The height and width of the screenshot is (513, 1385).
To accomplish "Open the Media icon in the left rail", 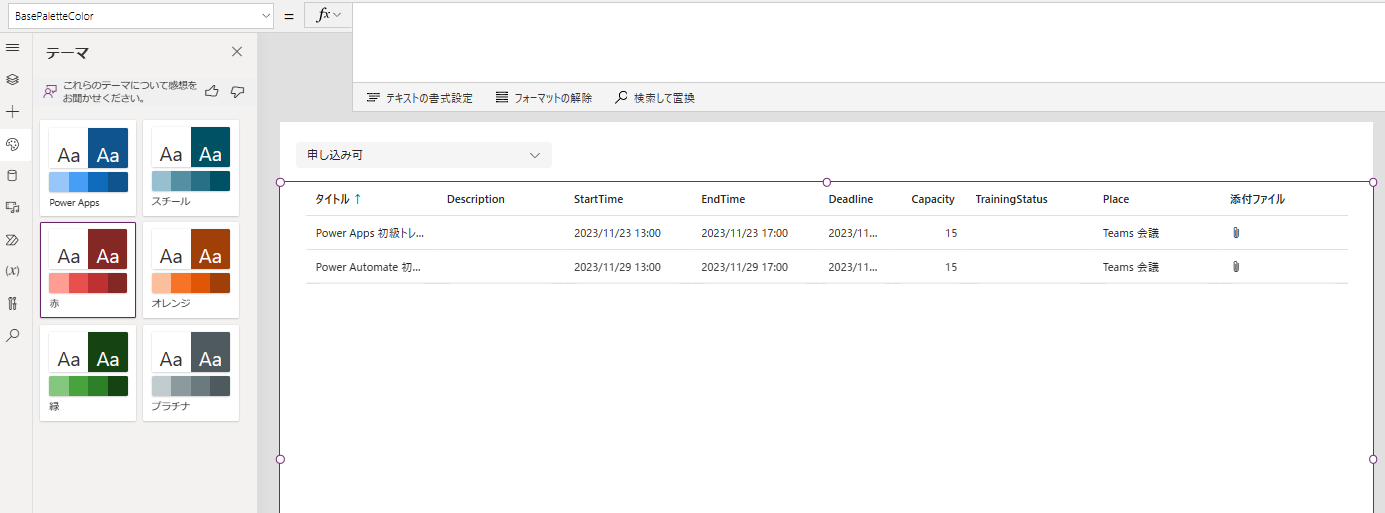I will point(12,207).
